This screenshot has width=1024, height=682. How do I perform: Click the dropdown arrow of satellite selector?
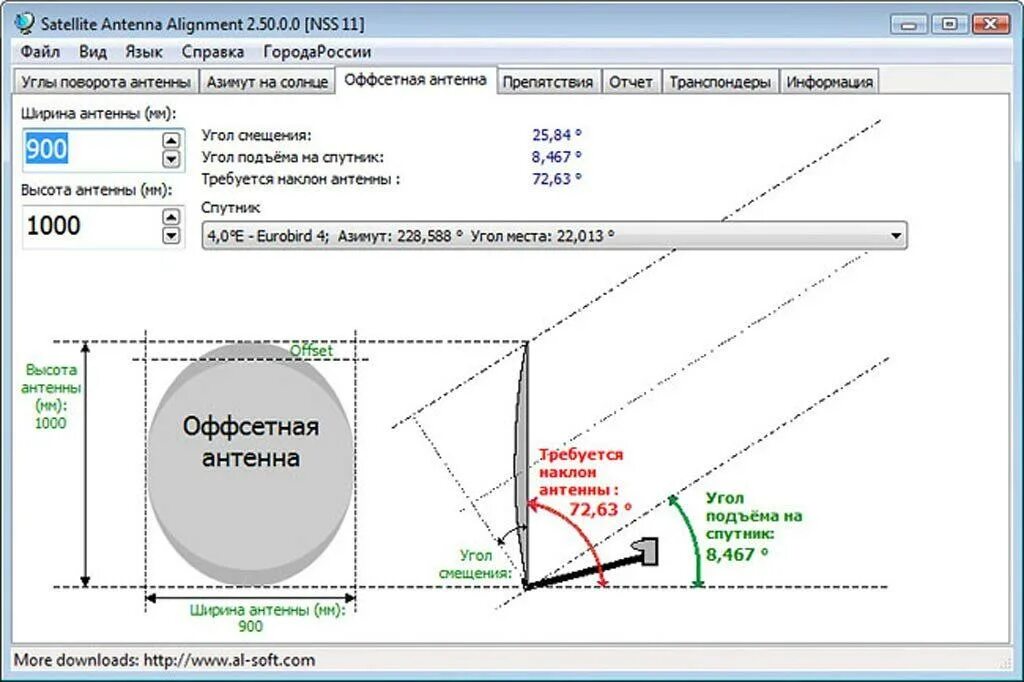(896, 236)
